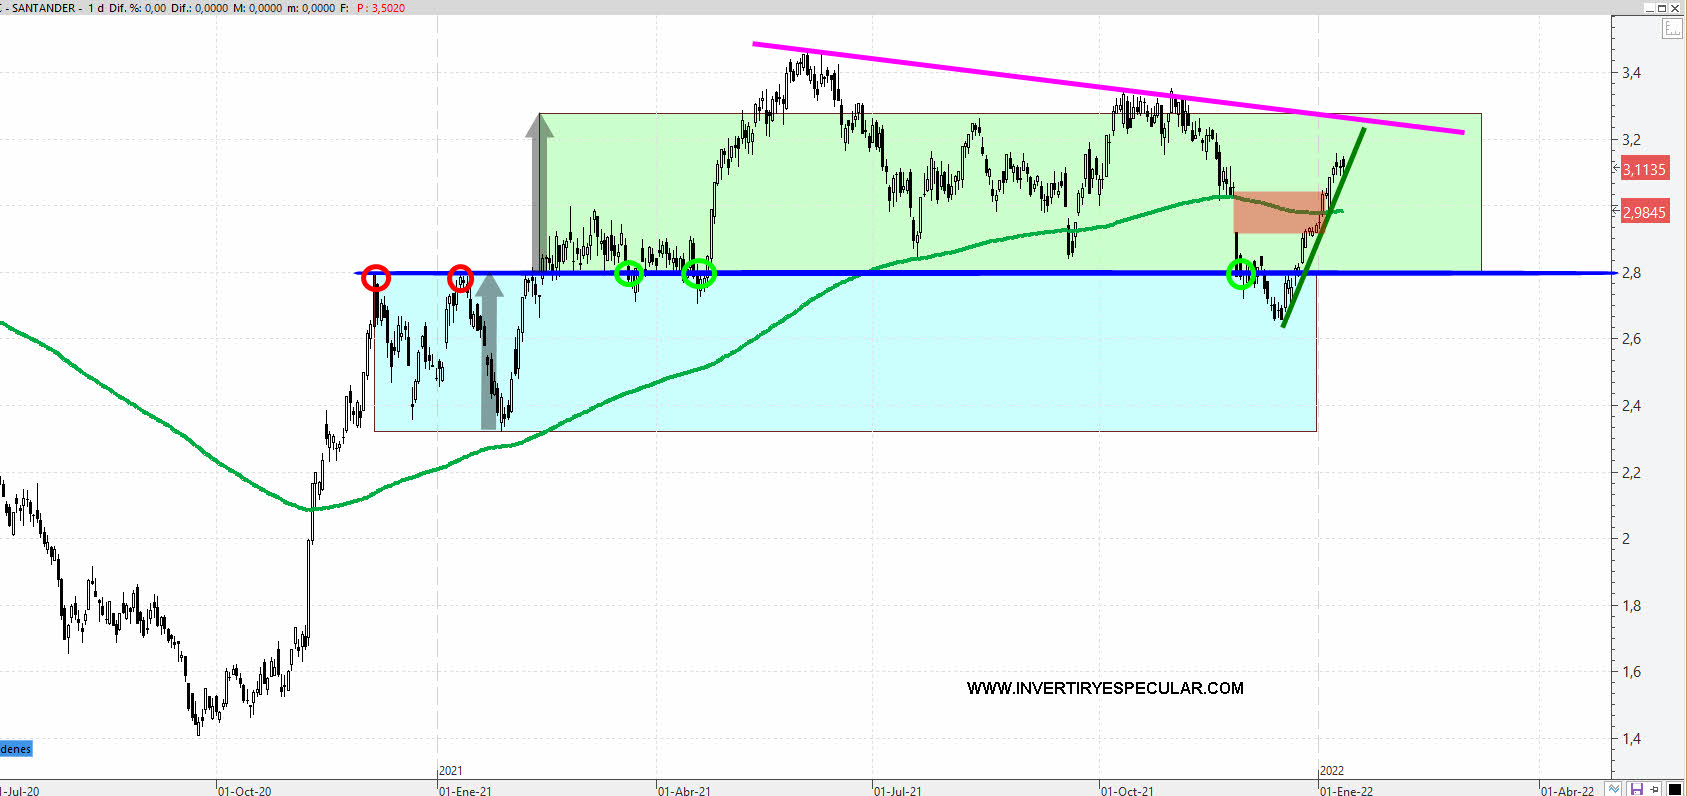
Task: Click the 3,1135 red price label
Action: tap(1644, 169)
